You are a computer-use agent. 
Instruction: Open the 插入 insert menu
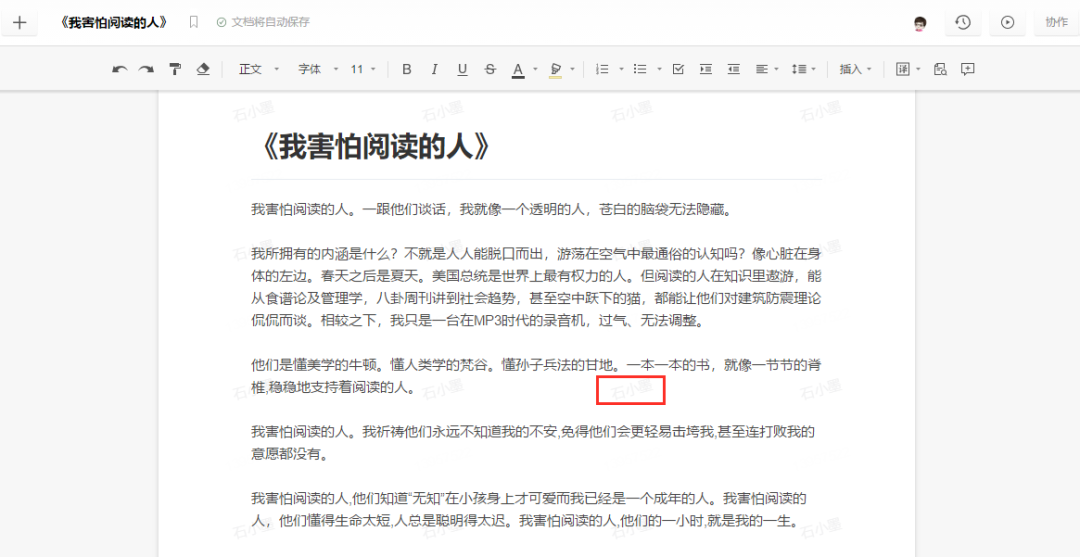click(856, 69)
